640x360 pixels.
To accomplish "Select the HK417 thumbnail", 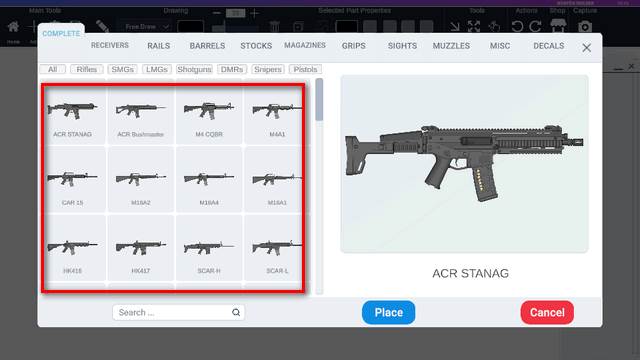I will pyautogui.click(x=140, y=248).
